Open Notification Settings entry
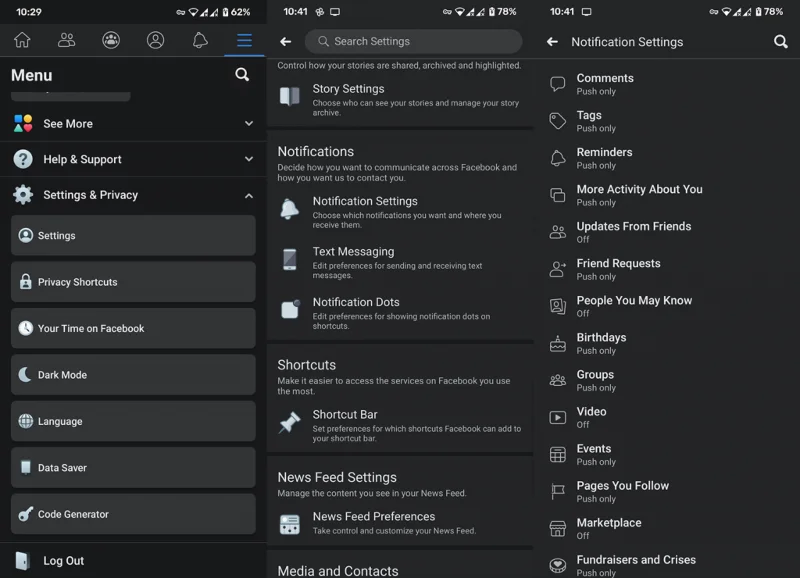 coord(400,212)
